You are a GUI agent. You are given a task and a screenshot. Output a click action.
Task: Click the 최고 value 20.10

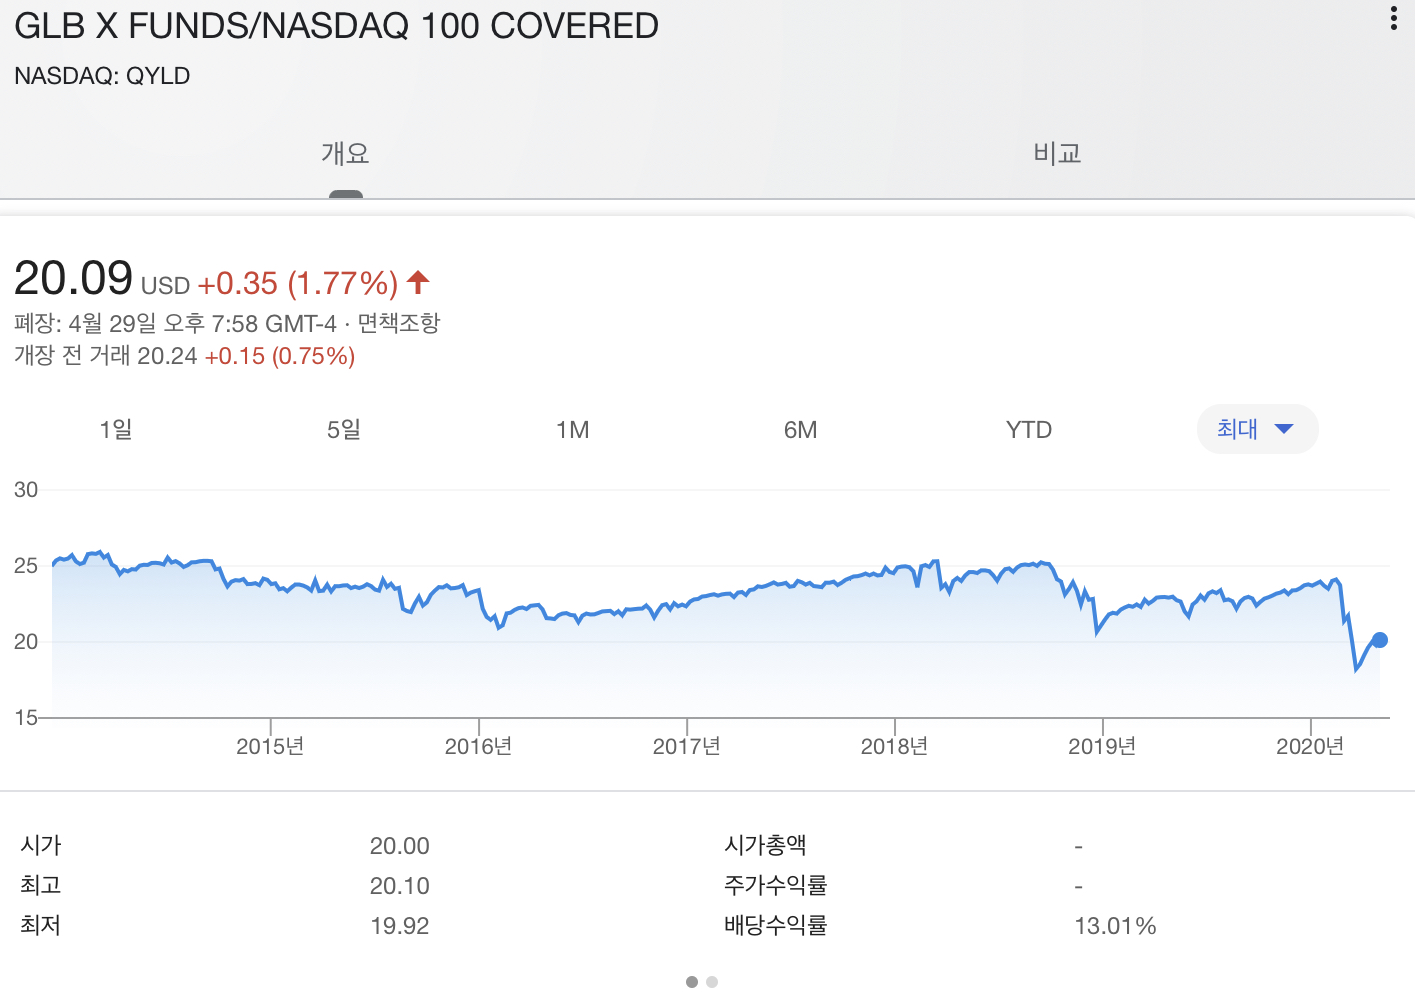(400, 886)
